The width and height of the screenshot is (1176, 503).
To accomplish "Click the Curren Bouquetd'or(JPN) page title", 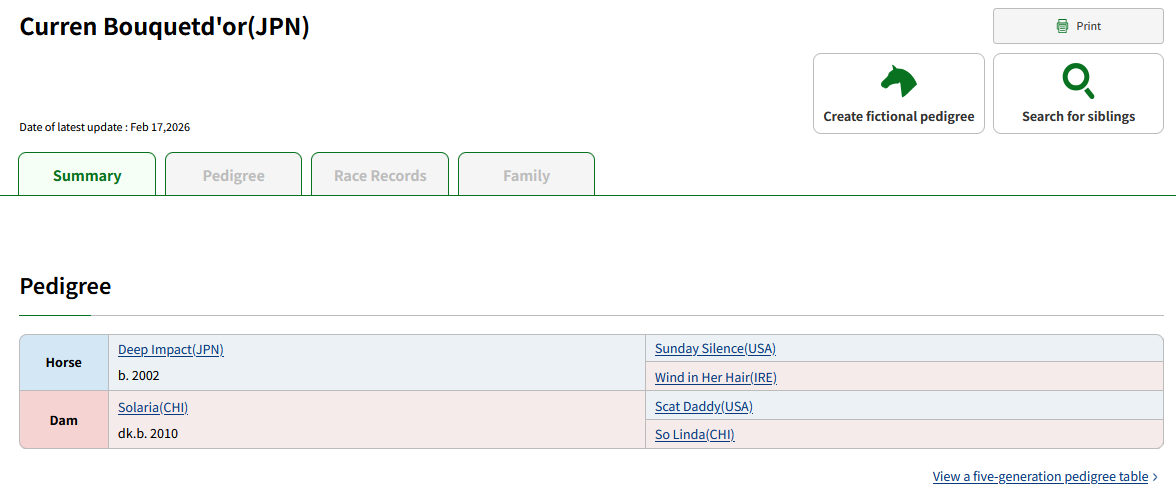I will (x=165, y=27).
